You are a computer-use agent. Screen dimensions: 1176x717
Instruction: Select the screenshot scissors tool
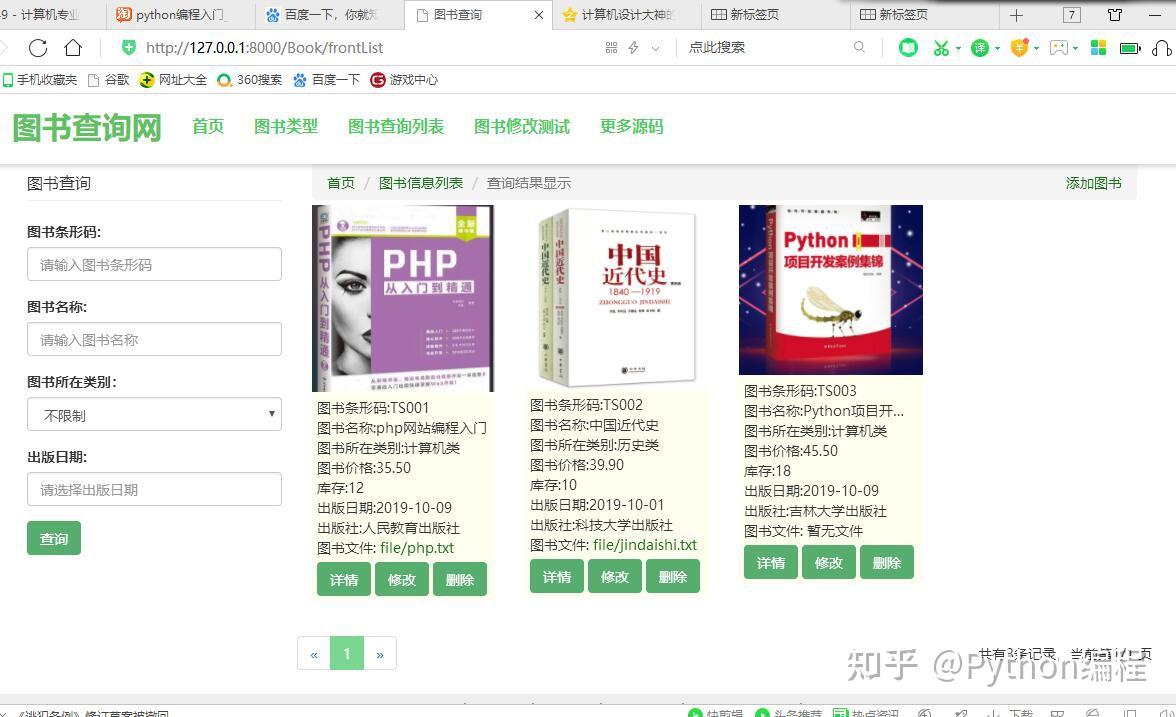pos(942,47)
